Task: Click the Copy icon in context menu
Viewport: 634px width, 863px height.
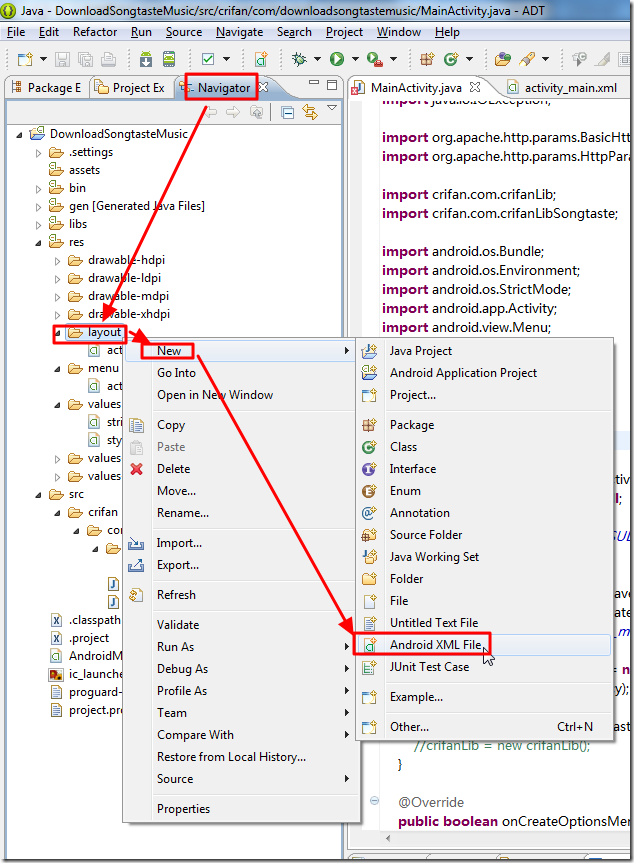Action: (136, 425)
